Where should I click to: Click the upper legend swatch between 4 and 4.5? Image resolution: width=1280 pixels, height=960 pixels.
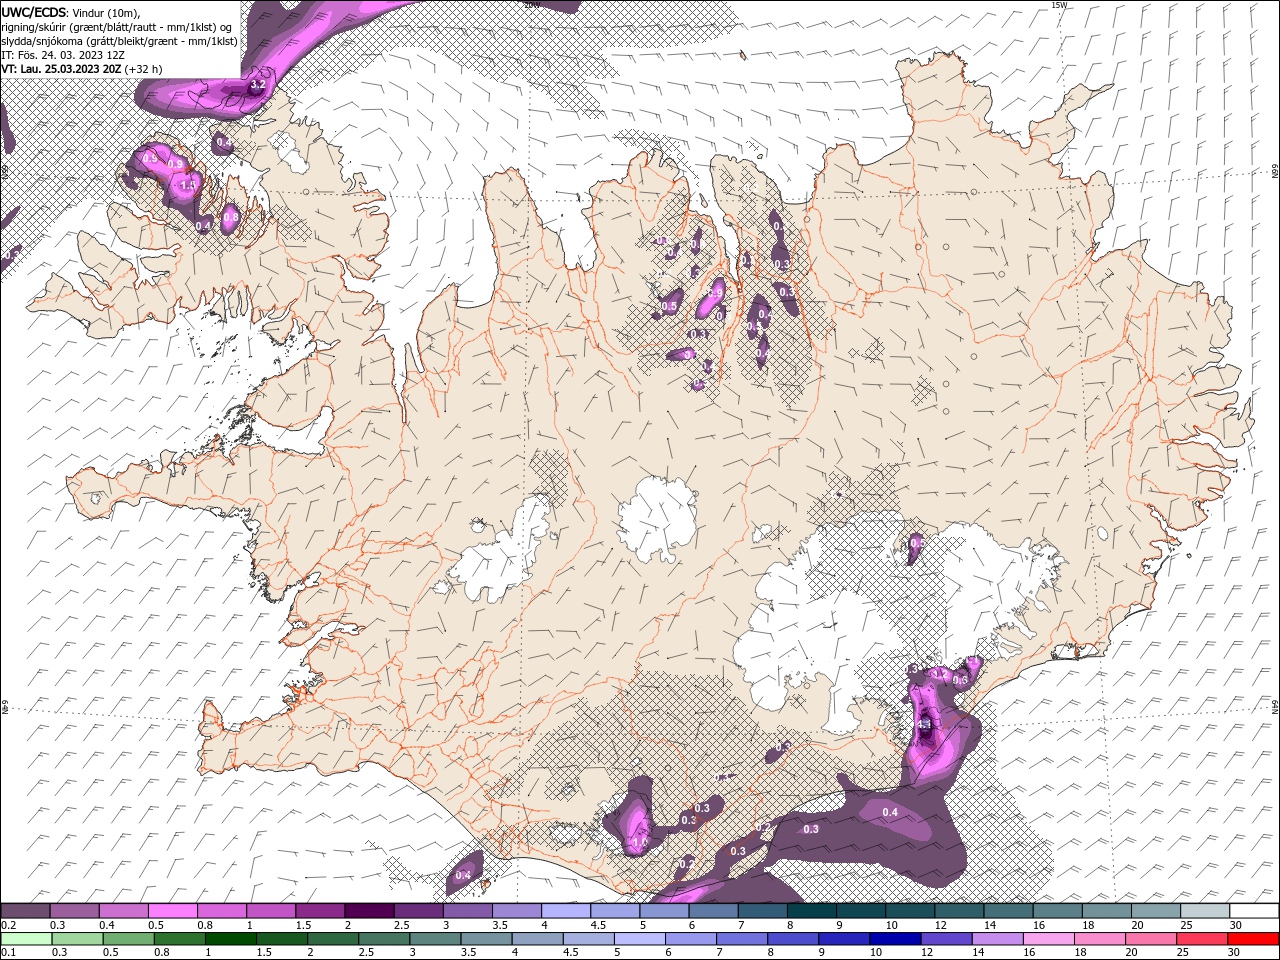pyautogui.click(x=566, y=911)
